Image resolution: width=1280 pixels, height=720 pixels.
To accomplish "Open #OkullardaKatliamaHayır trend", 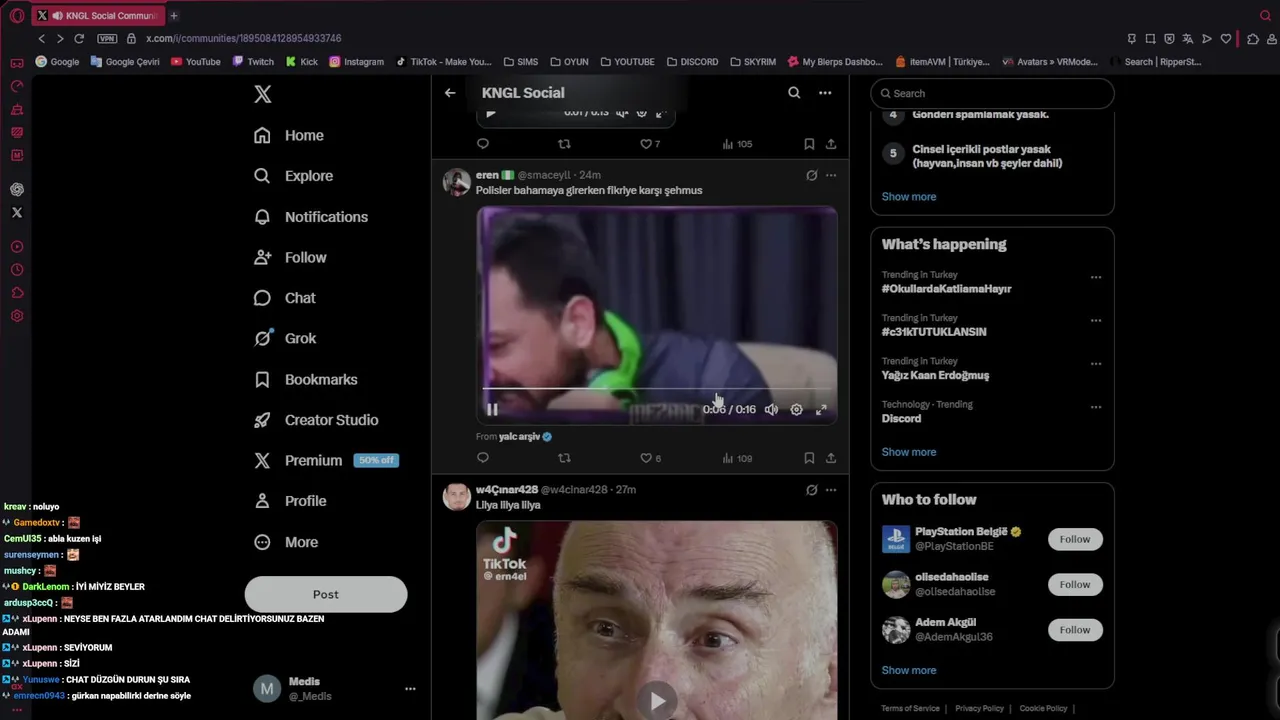I will 946,289.
